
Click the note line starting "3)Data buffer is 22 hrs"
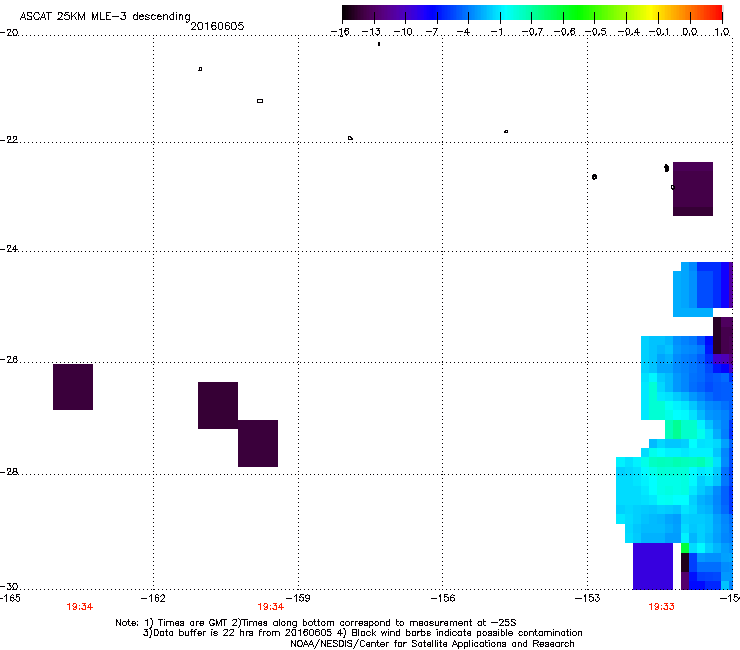point(362,633)
